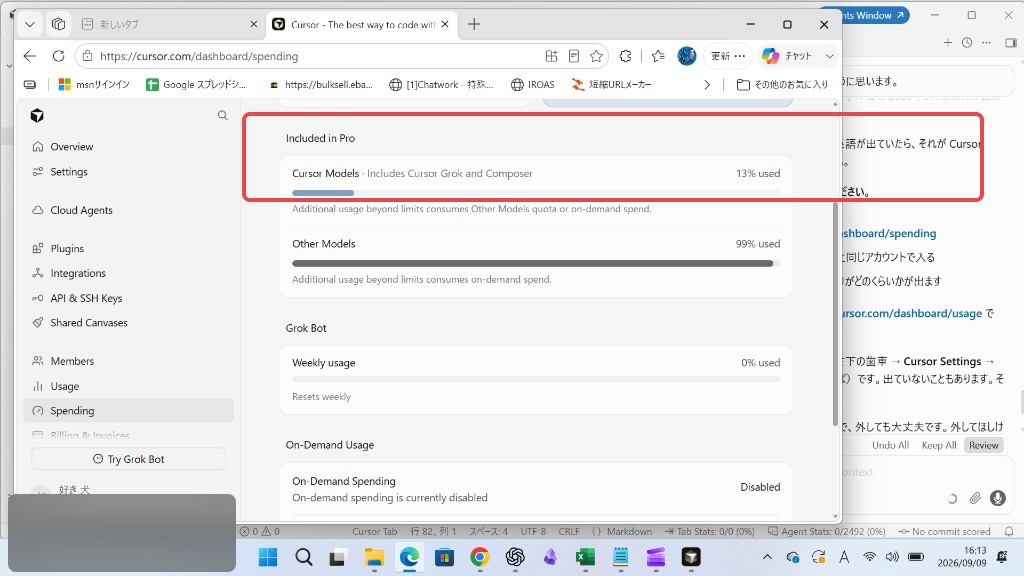Open the browser extensions puzzle icon
The image size is (1024, 576).
tap(626, 56)
